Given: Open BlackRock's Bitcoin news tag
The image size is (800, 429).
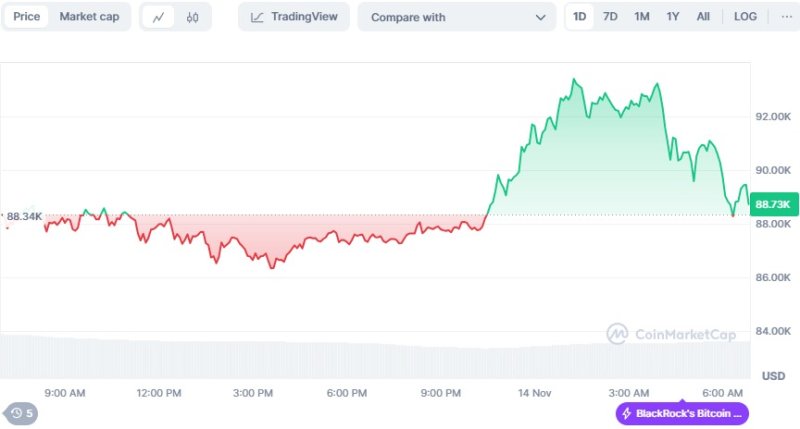Looking at the screenshot, I should pyautogui.click(x=688, y=413).
